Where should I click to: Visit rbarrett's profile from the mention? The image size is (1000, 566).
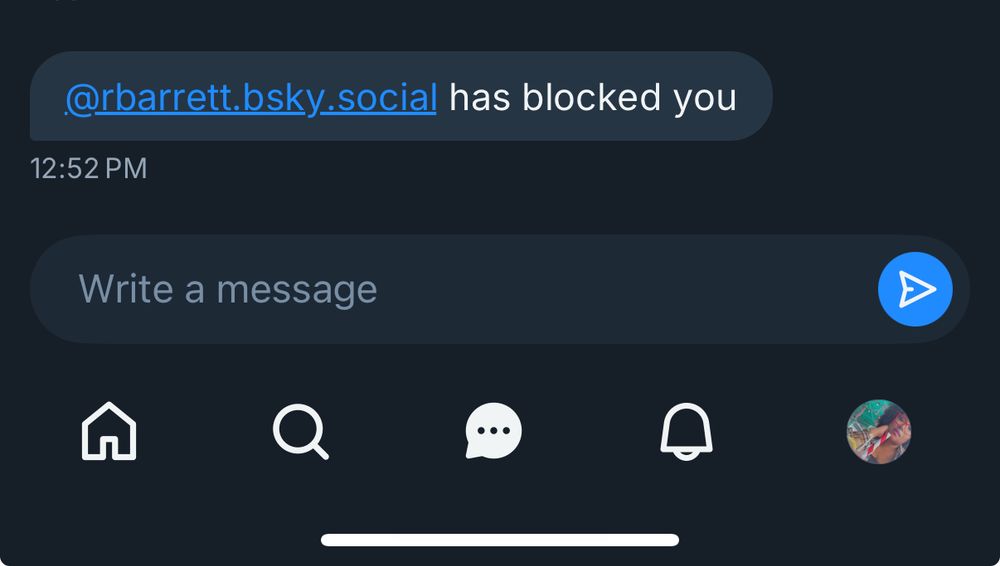pos(251,98)
